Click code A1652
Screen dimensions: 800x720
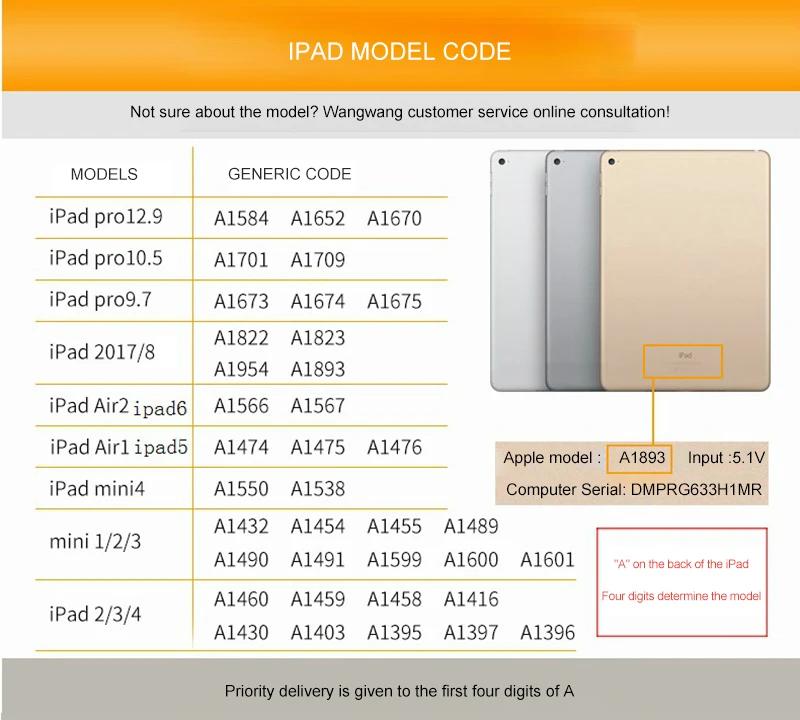317,219
